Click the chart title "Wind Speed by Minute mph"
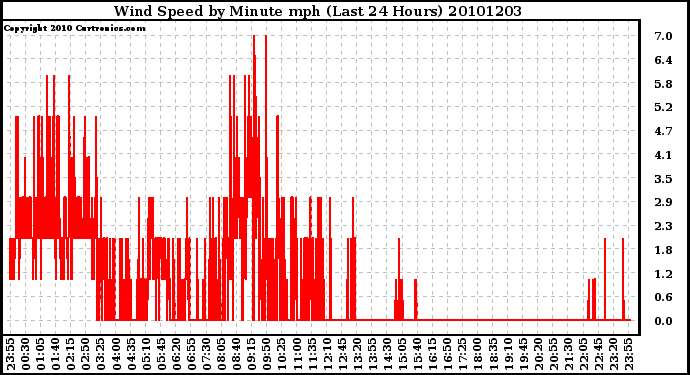 [x=217, y=11]
